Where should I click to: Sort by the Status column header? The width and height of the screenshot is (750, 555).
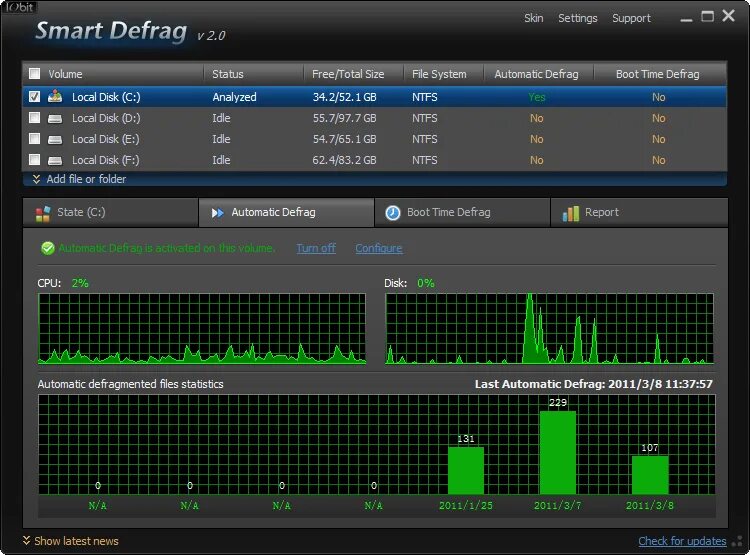click(x=228, y=74)
